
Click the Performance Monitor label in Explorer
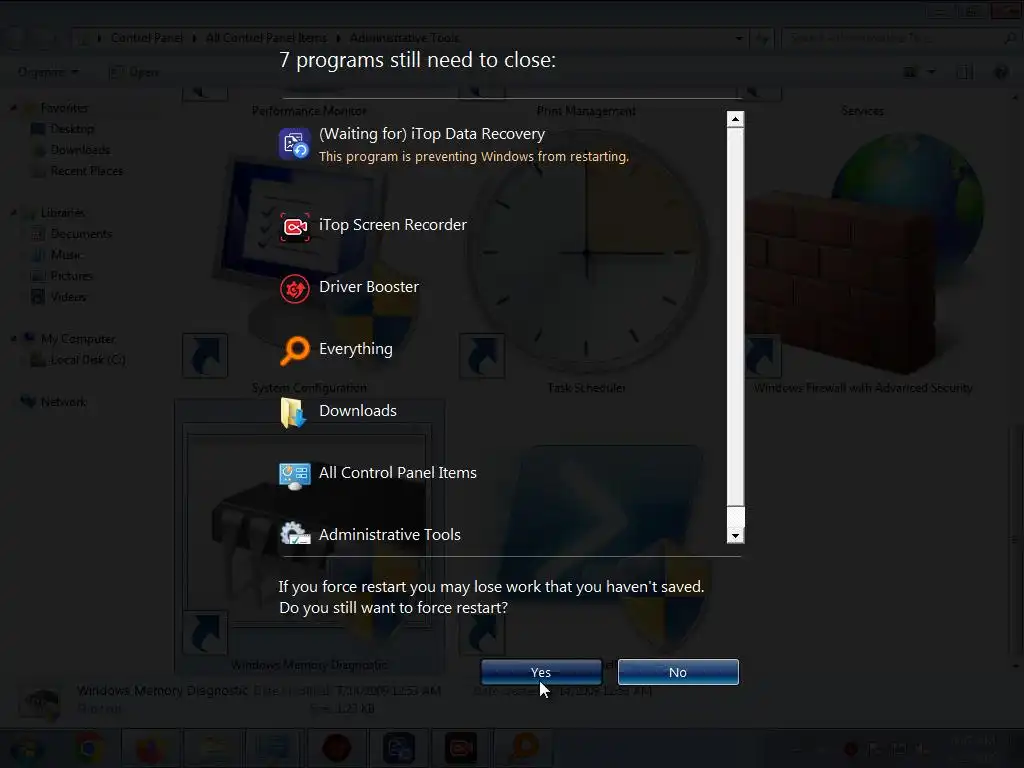point(309,111)
